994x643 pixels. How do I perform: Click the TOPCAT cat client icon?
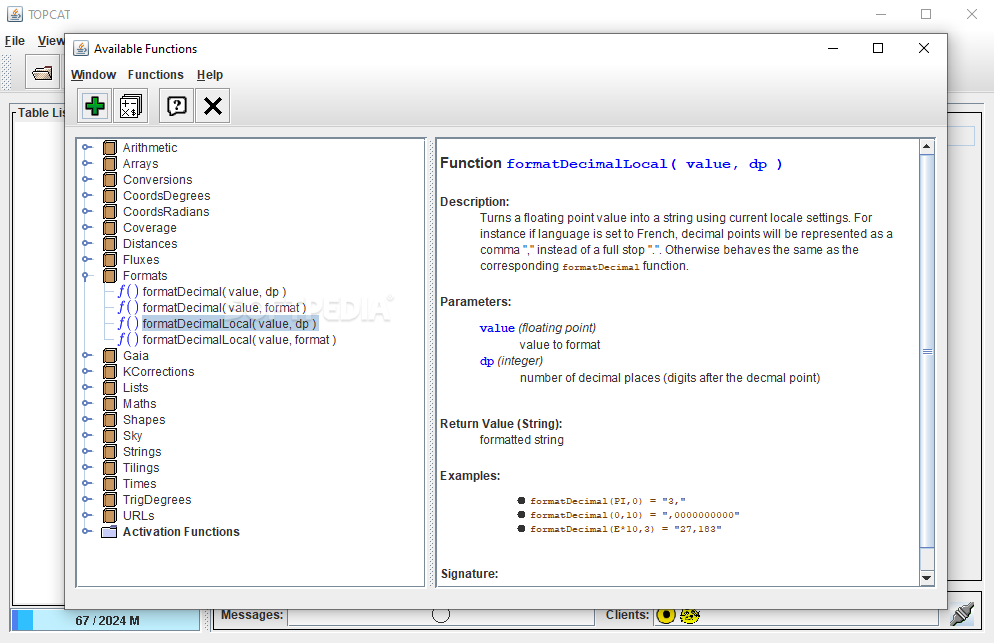coord(690,615)
